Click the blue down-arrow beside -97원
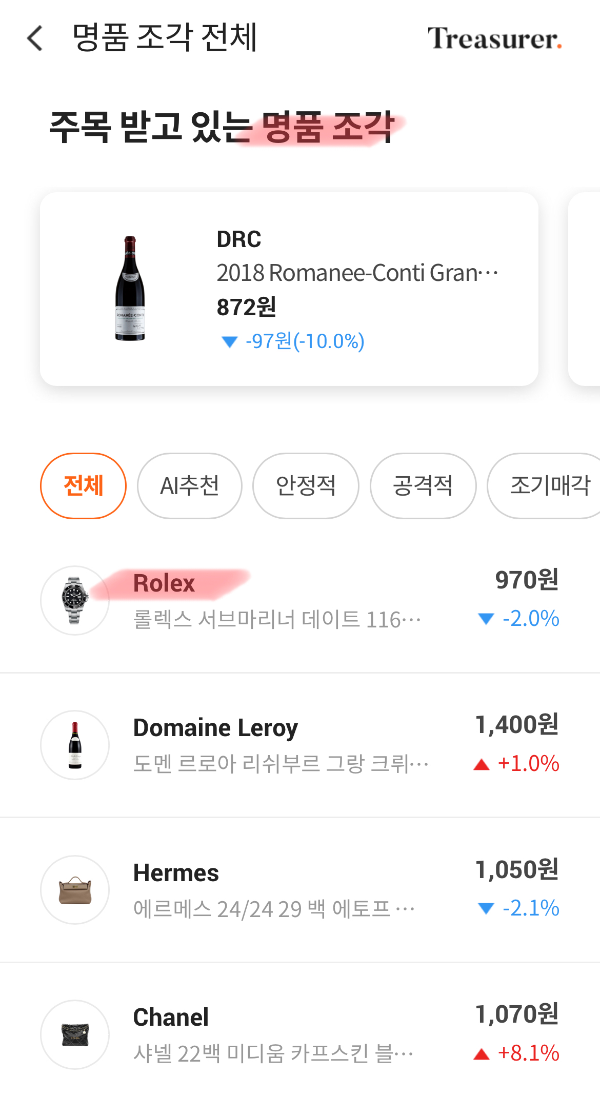The width and height of the screenshot is (600, 1098). coord(229,342)
